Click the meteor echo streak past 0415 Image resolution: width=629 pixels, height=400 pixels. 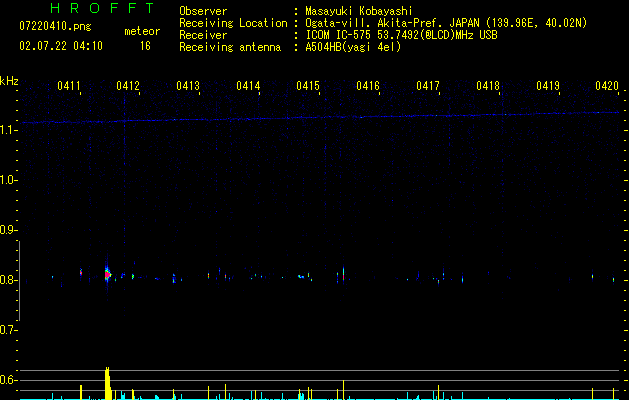343,275
